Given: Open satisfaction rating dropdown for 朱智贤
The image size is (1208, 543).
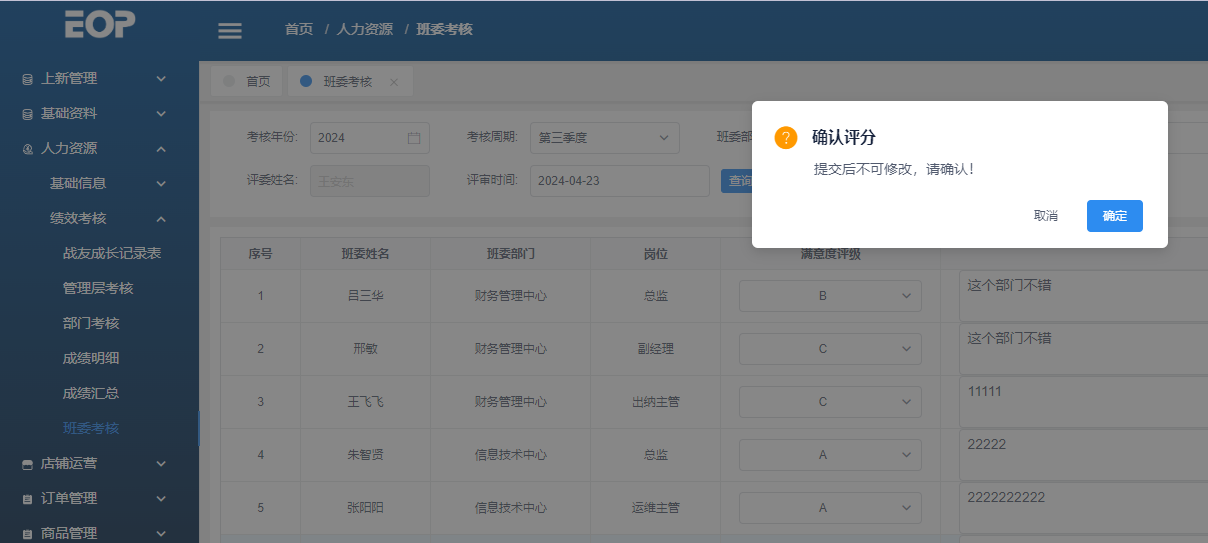Looking at the screenshot, I should point(830,455).
